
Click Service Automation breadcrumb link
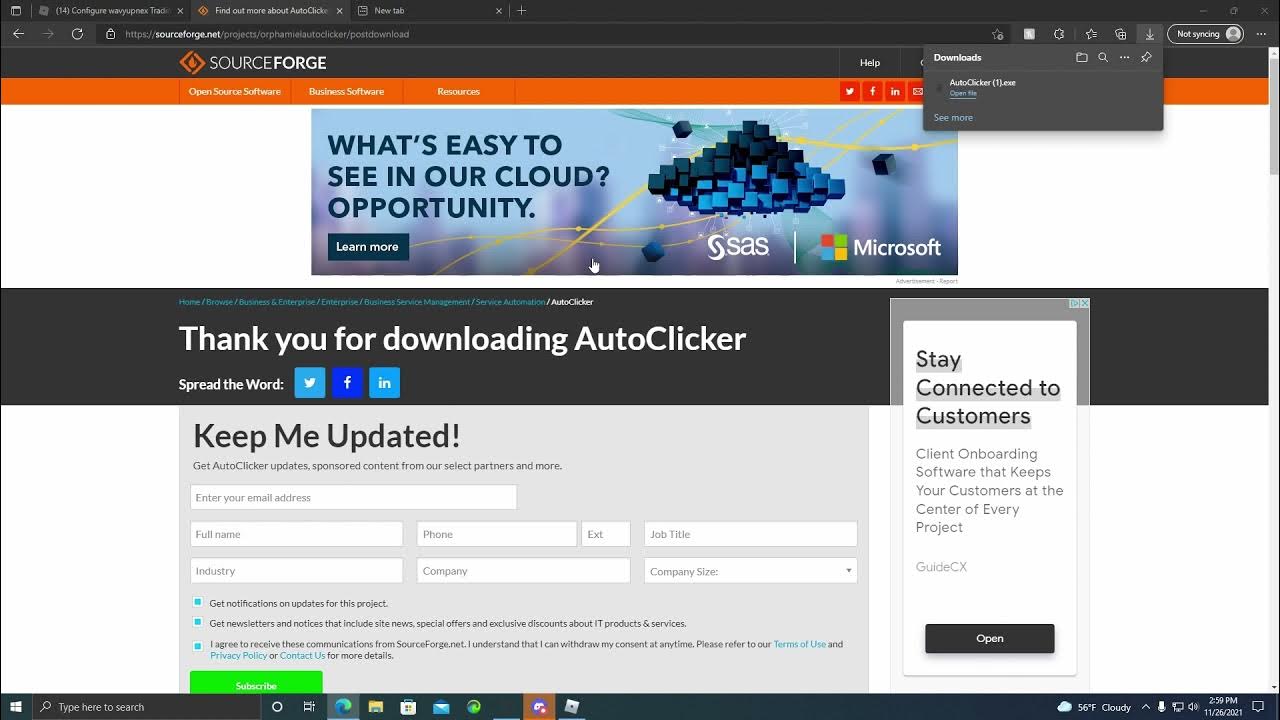[x=510, y=302]
